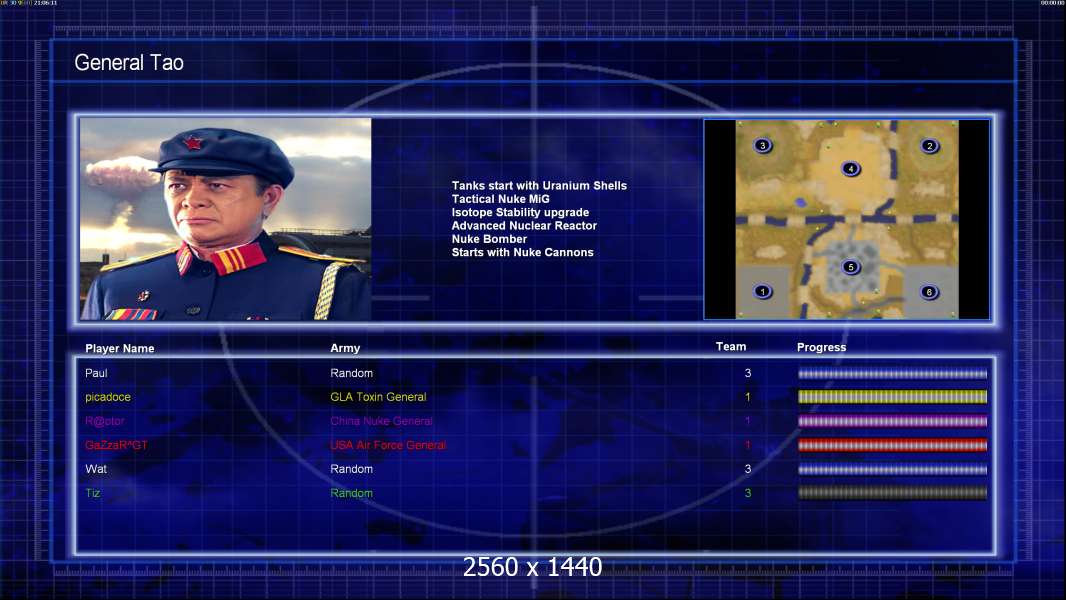Click Paul's loading progress bar
This screenshot has width=1066, height=600.
tap(893, 373)
